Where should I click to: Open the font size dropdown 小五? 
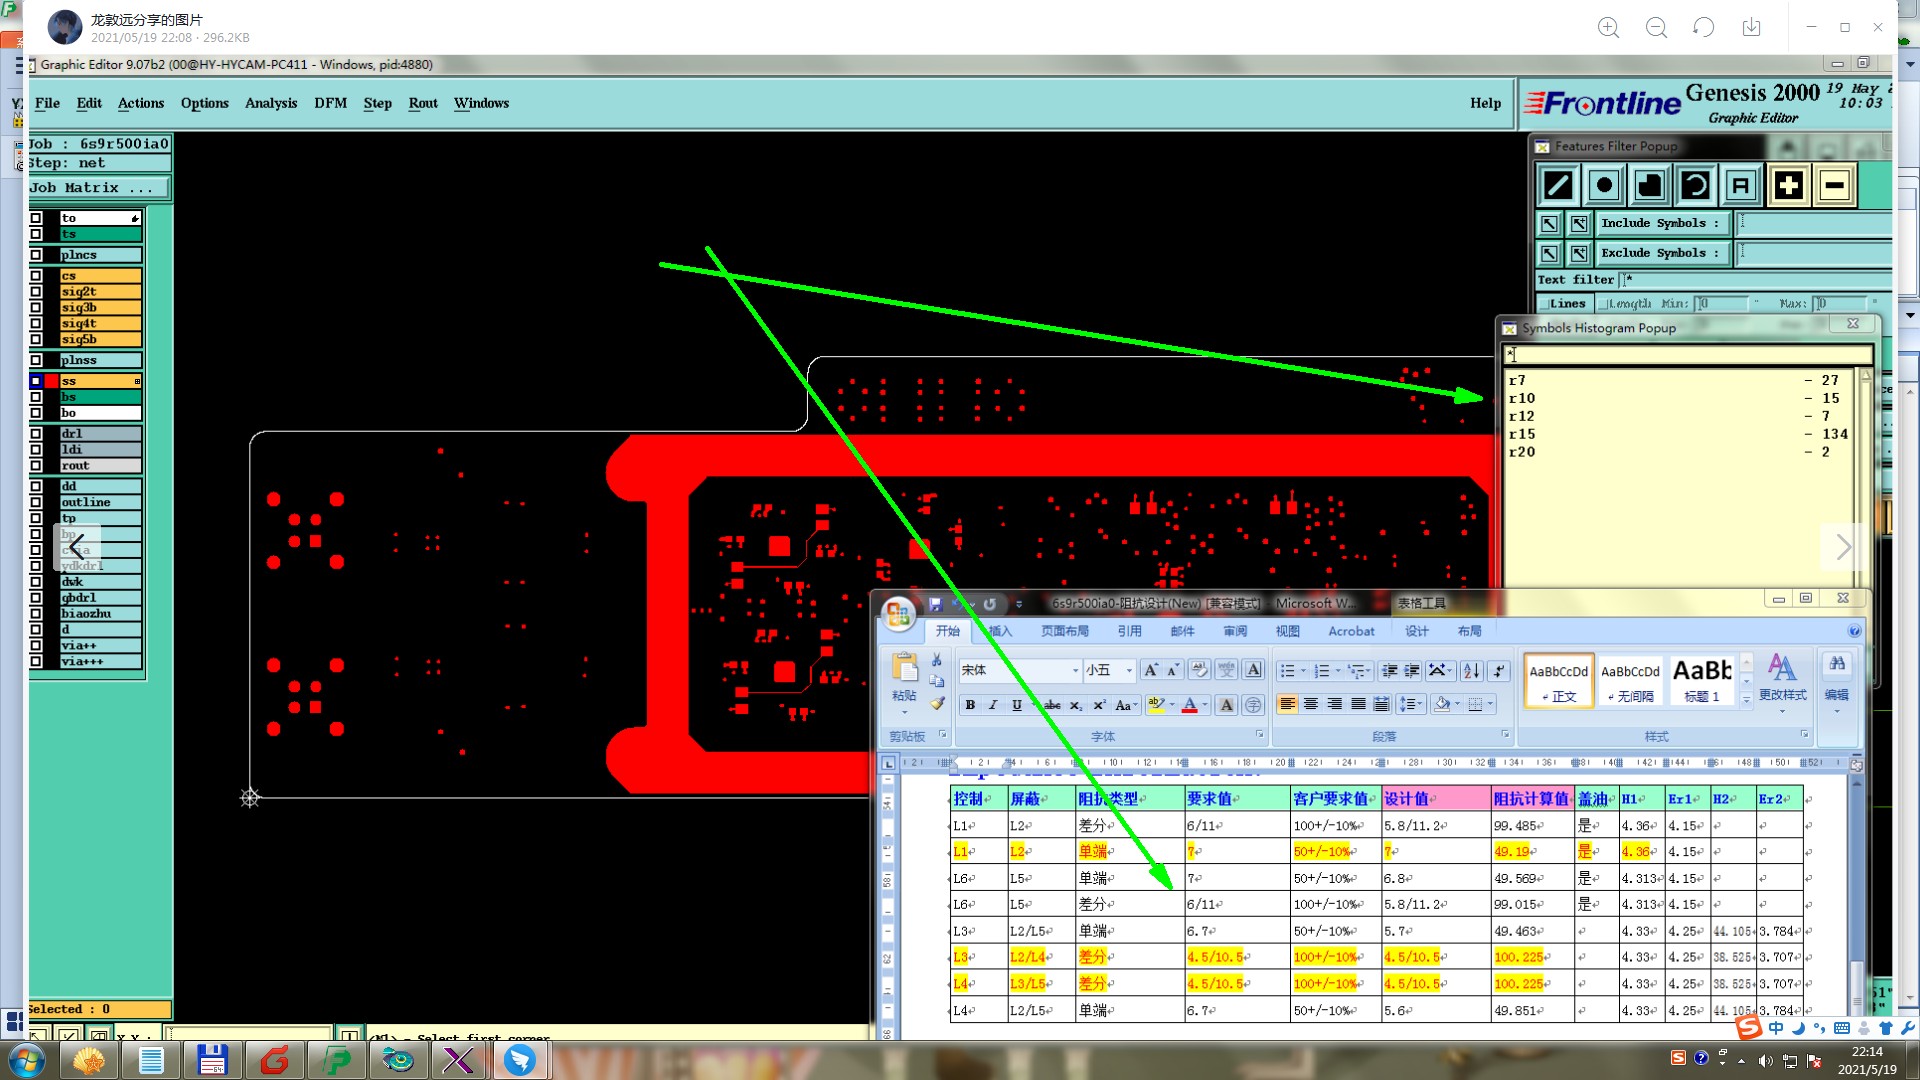1129,671
